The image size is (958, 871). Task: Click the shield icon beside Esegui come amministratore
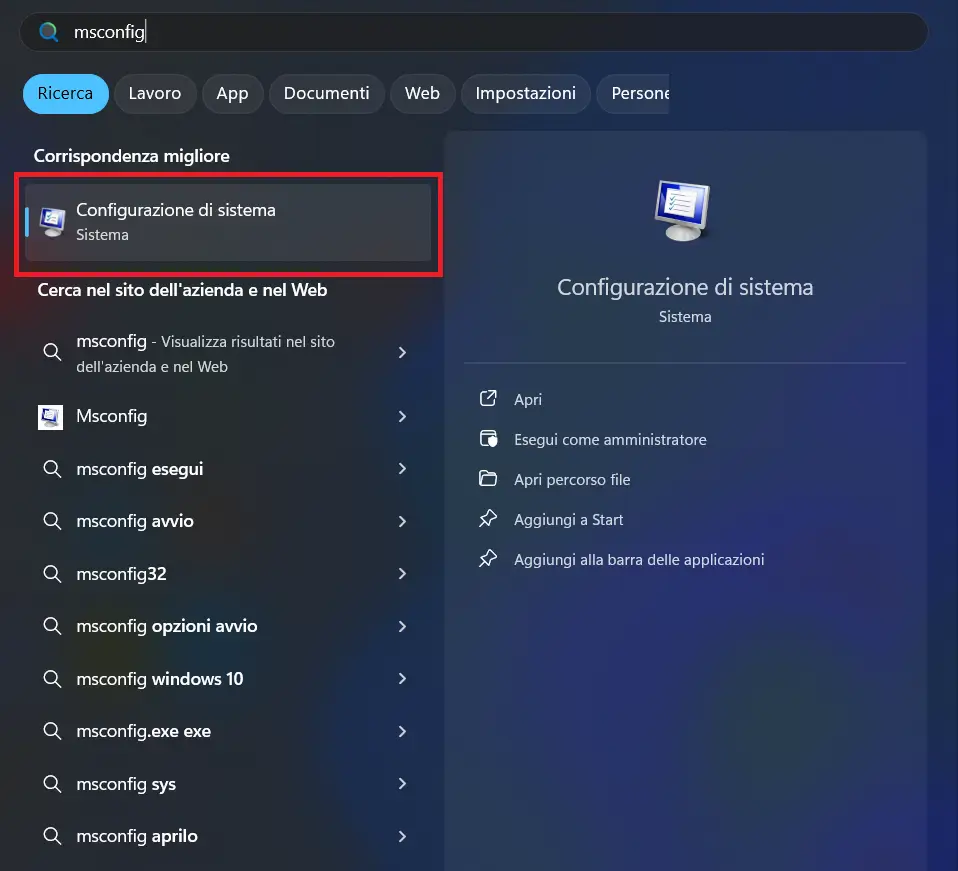point(488,438)
